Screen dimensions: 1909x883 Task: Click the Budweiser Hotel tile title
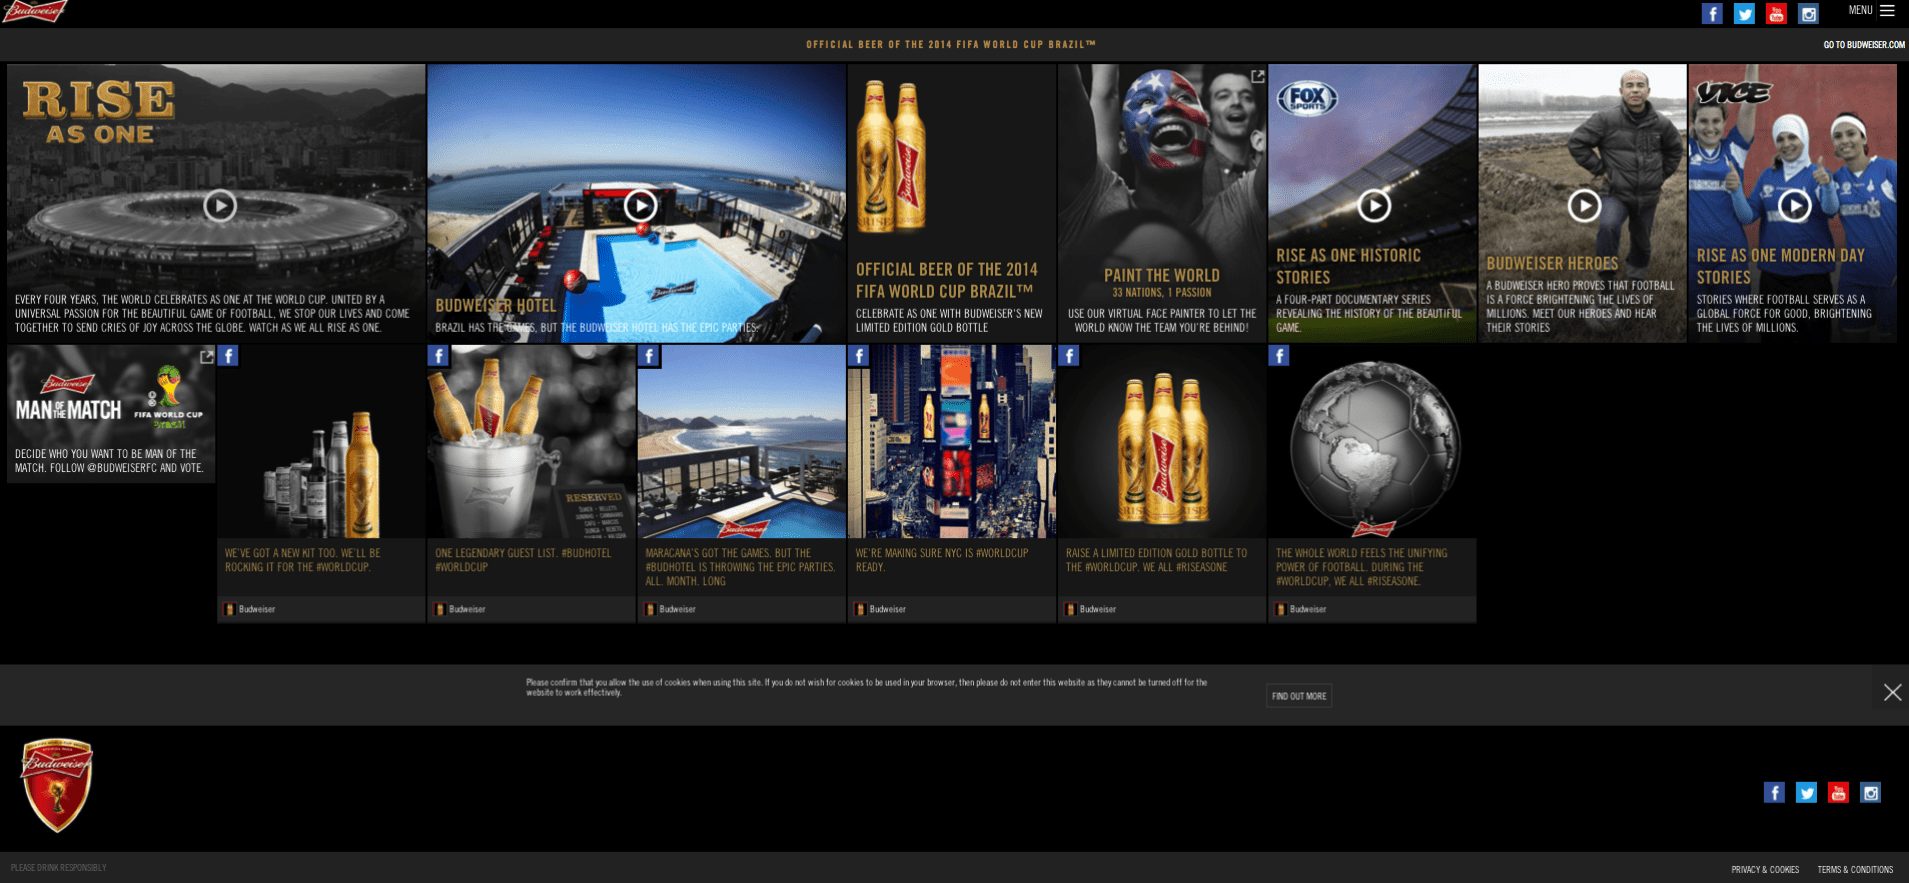pyautogui.click(x=495, y=306)
